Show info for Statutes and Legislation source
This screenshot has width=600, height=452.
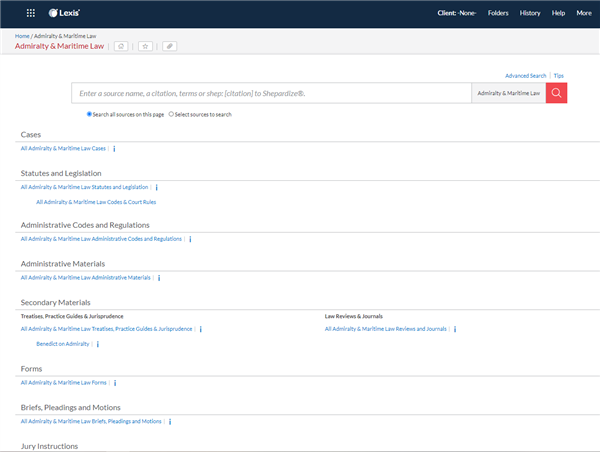pyautogui.click(x=157, y=187)
